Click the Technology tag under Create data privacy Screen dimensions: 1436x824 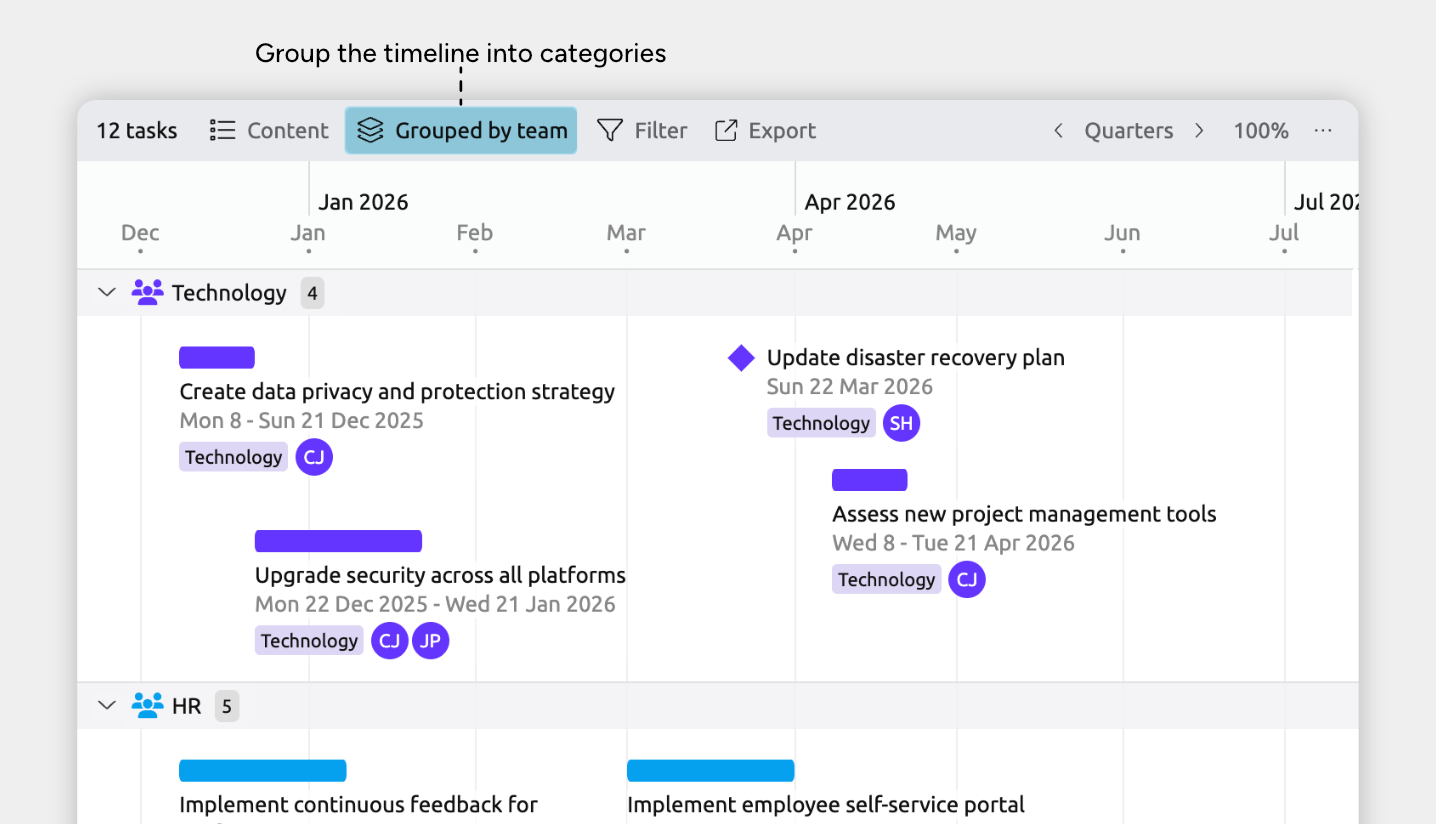[234, 457]
